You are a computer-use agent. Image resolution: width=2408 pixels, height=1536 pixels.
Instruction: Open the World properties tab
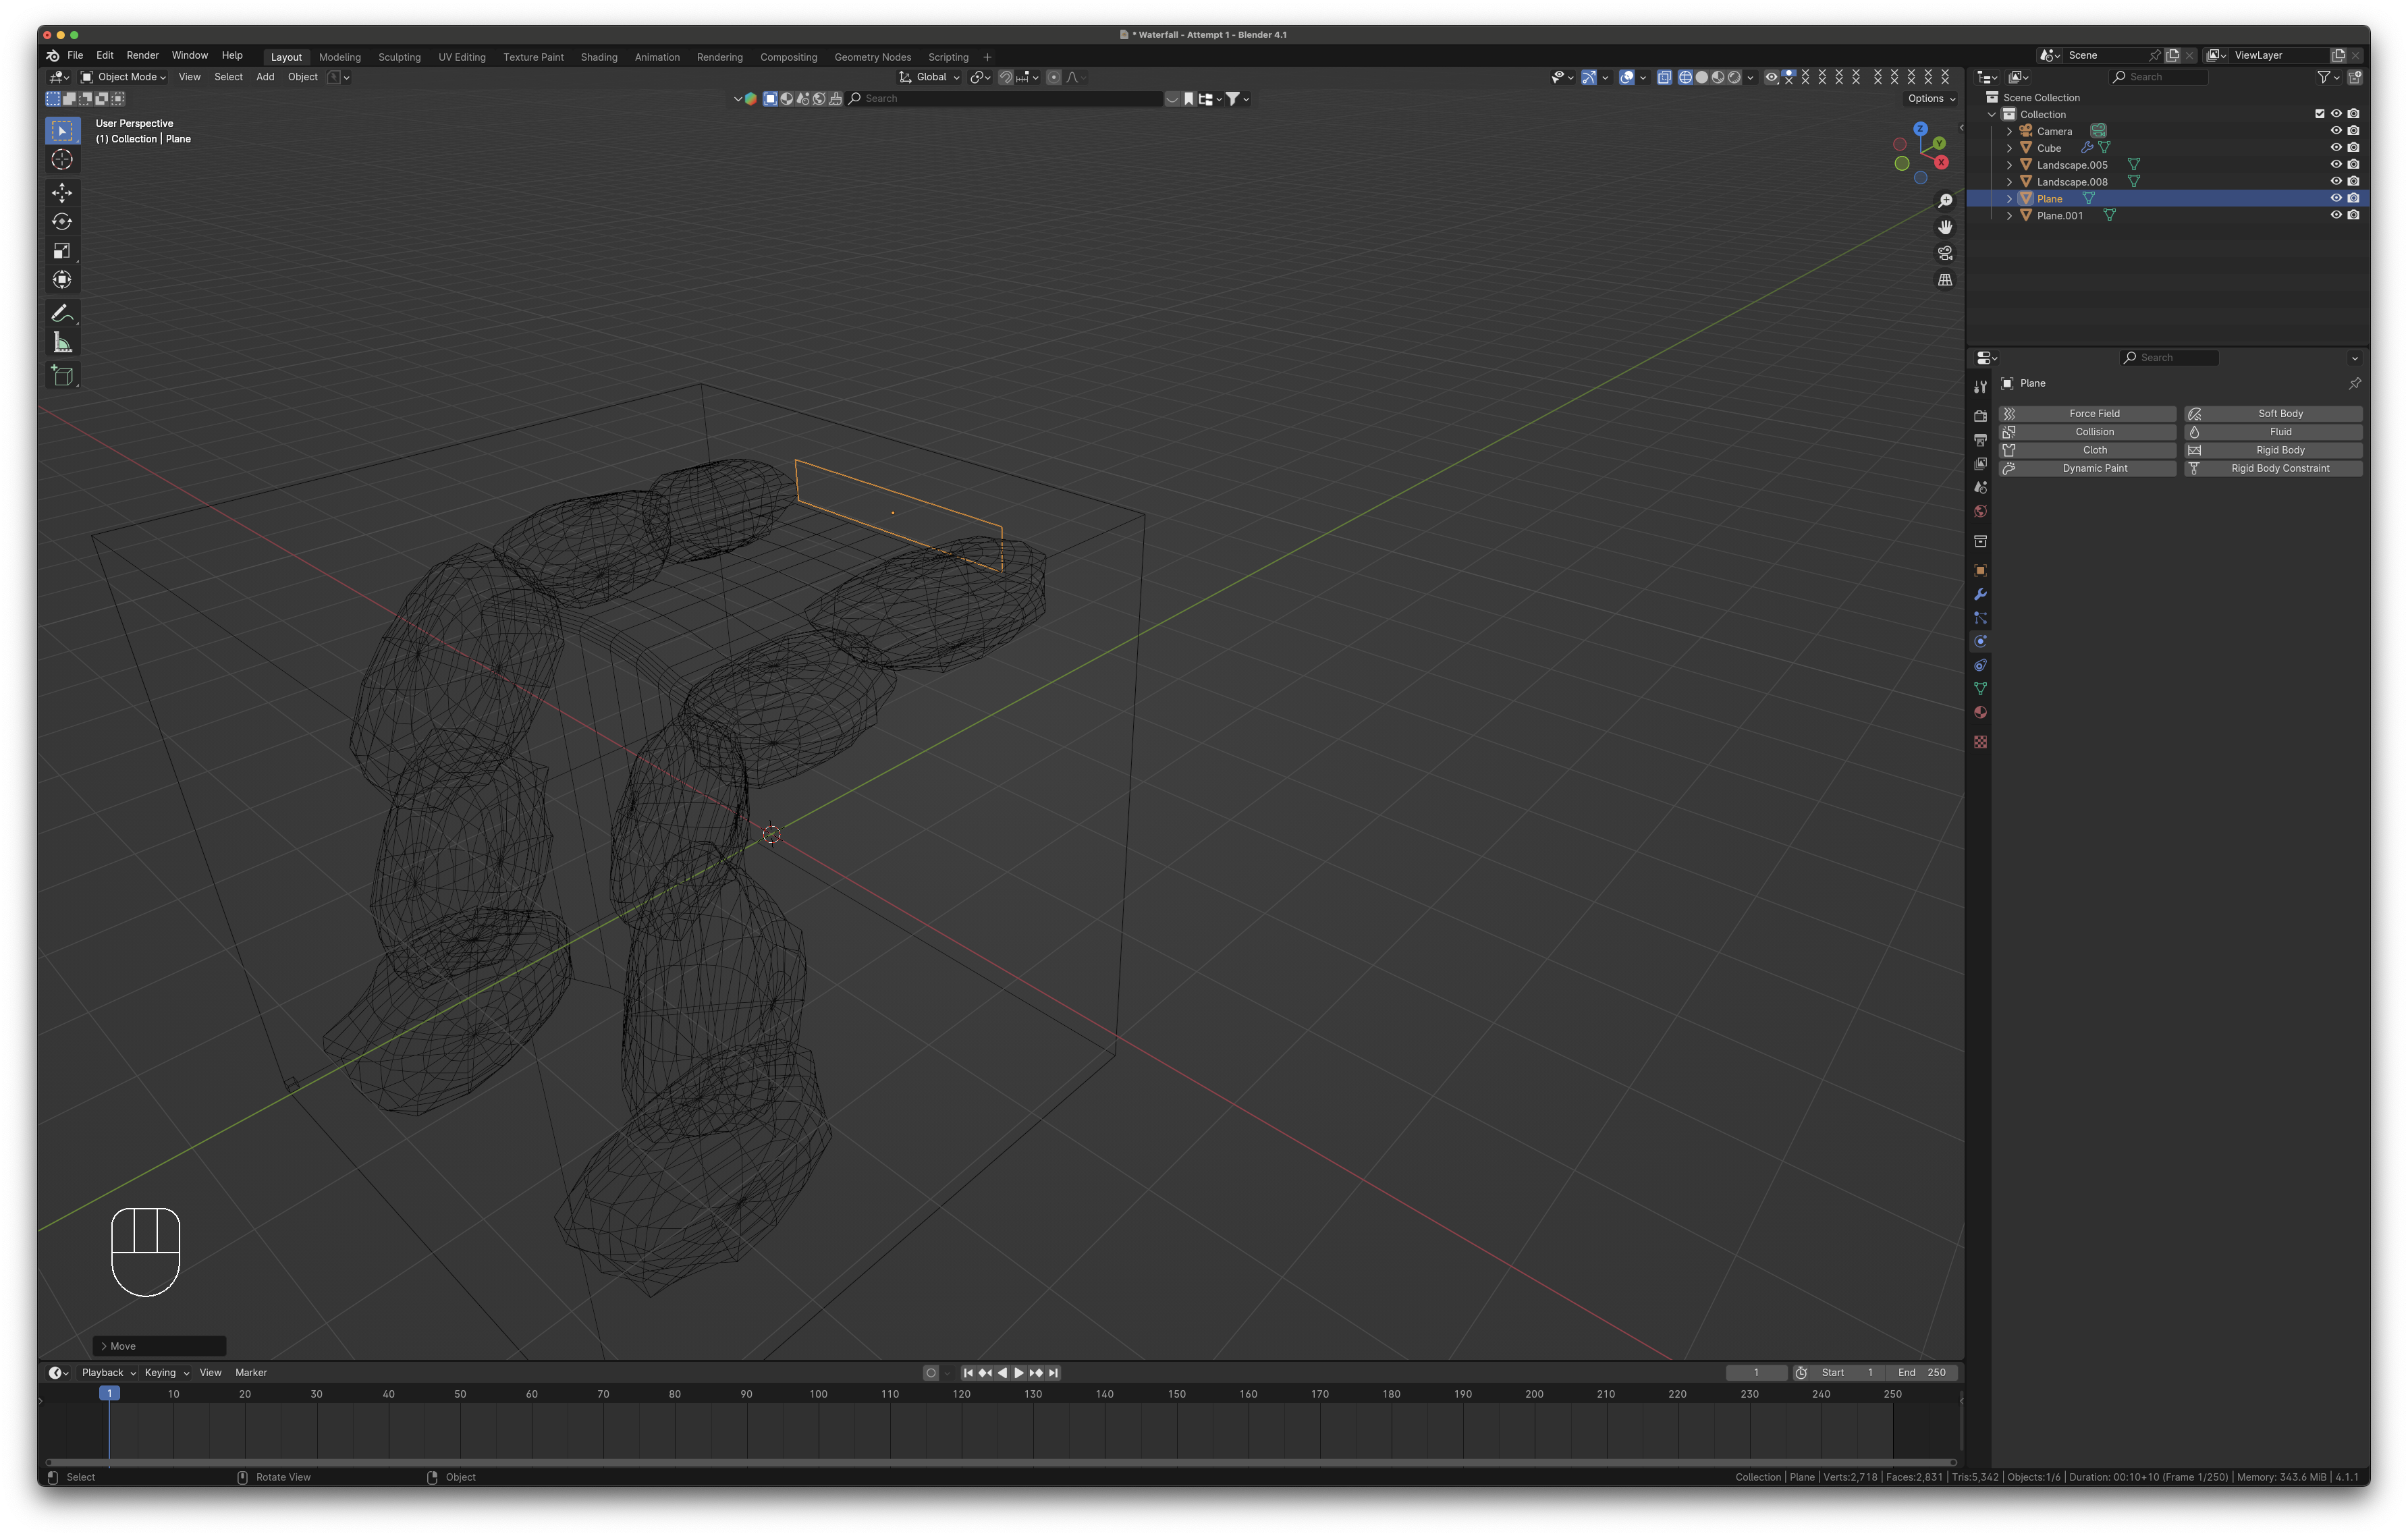[1980, 512]
